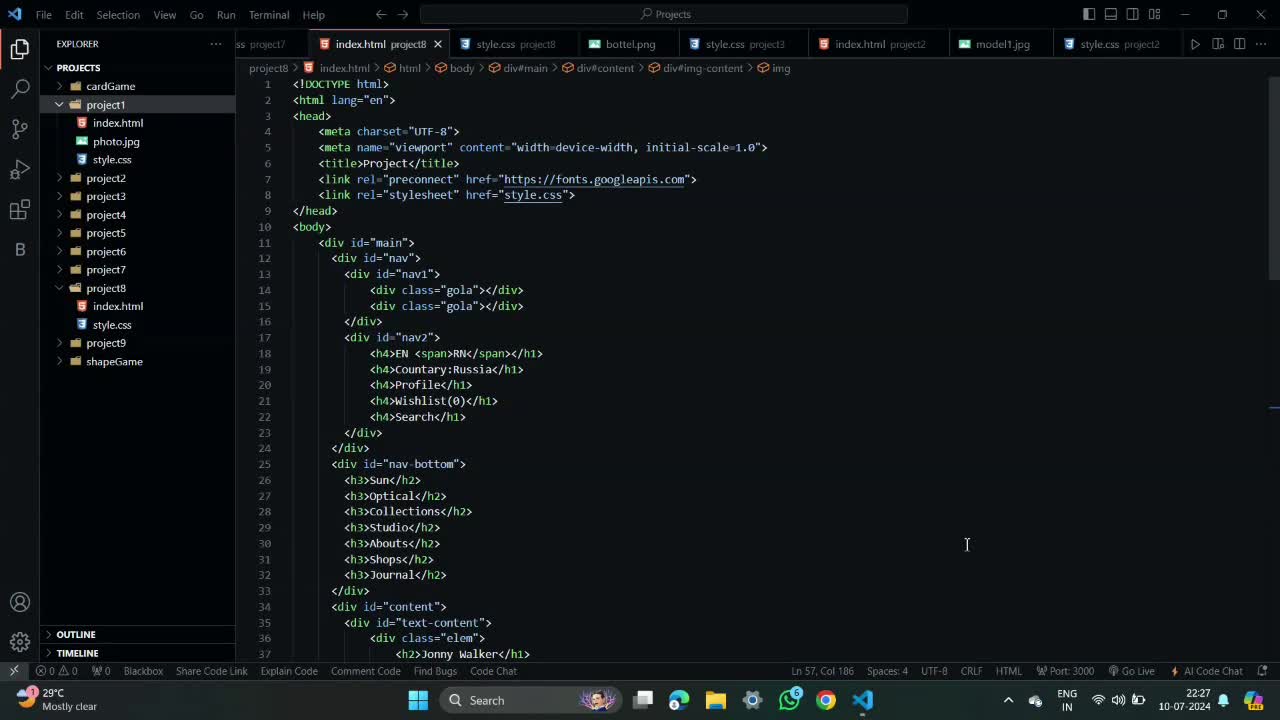Open the Manage gear settings icon

20,642
